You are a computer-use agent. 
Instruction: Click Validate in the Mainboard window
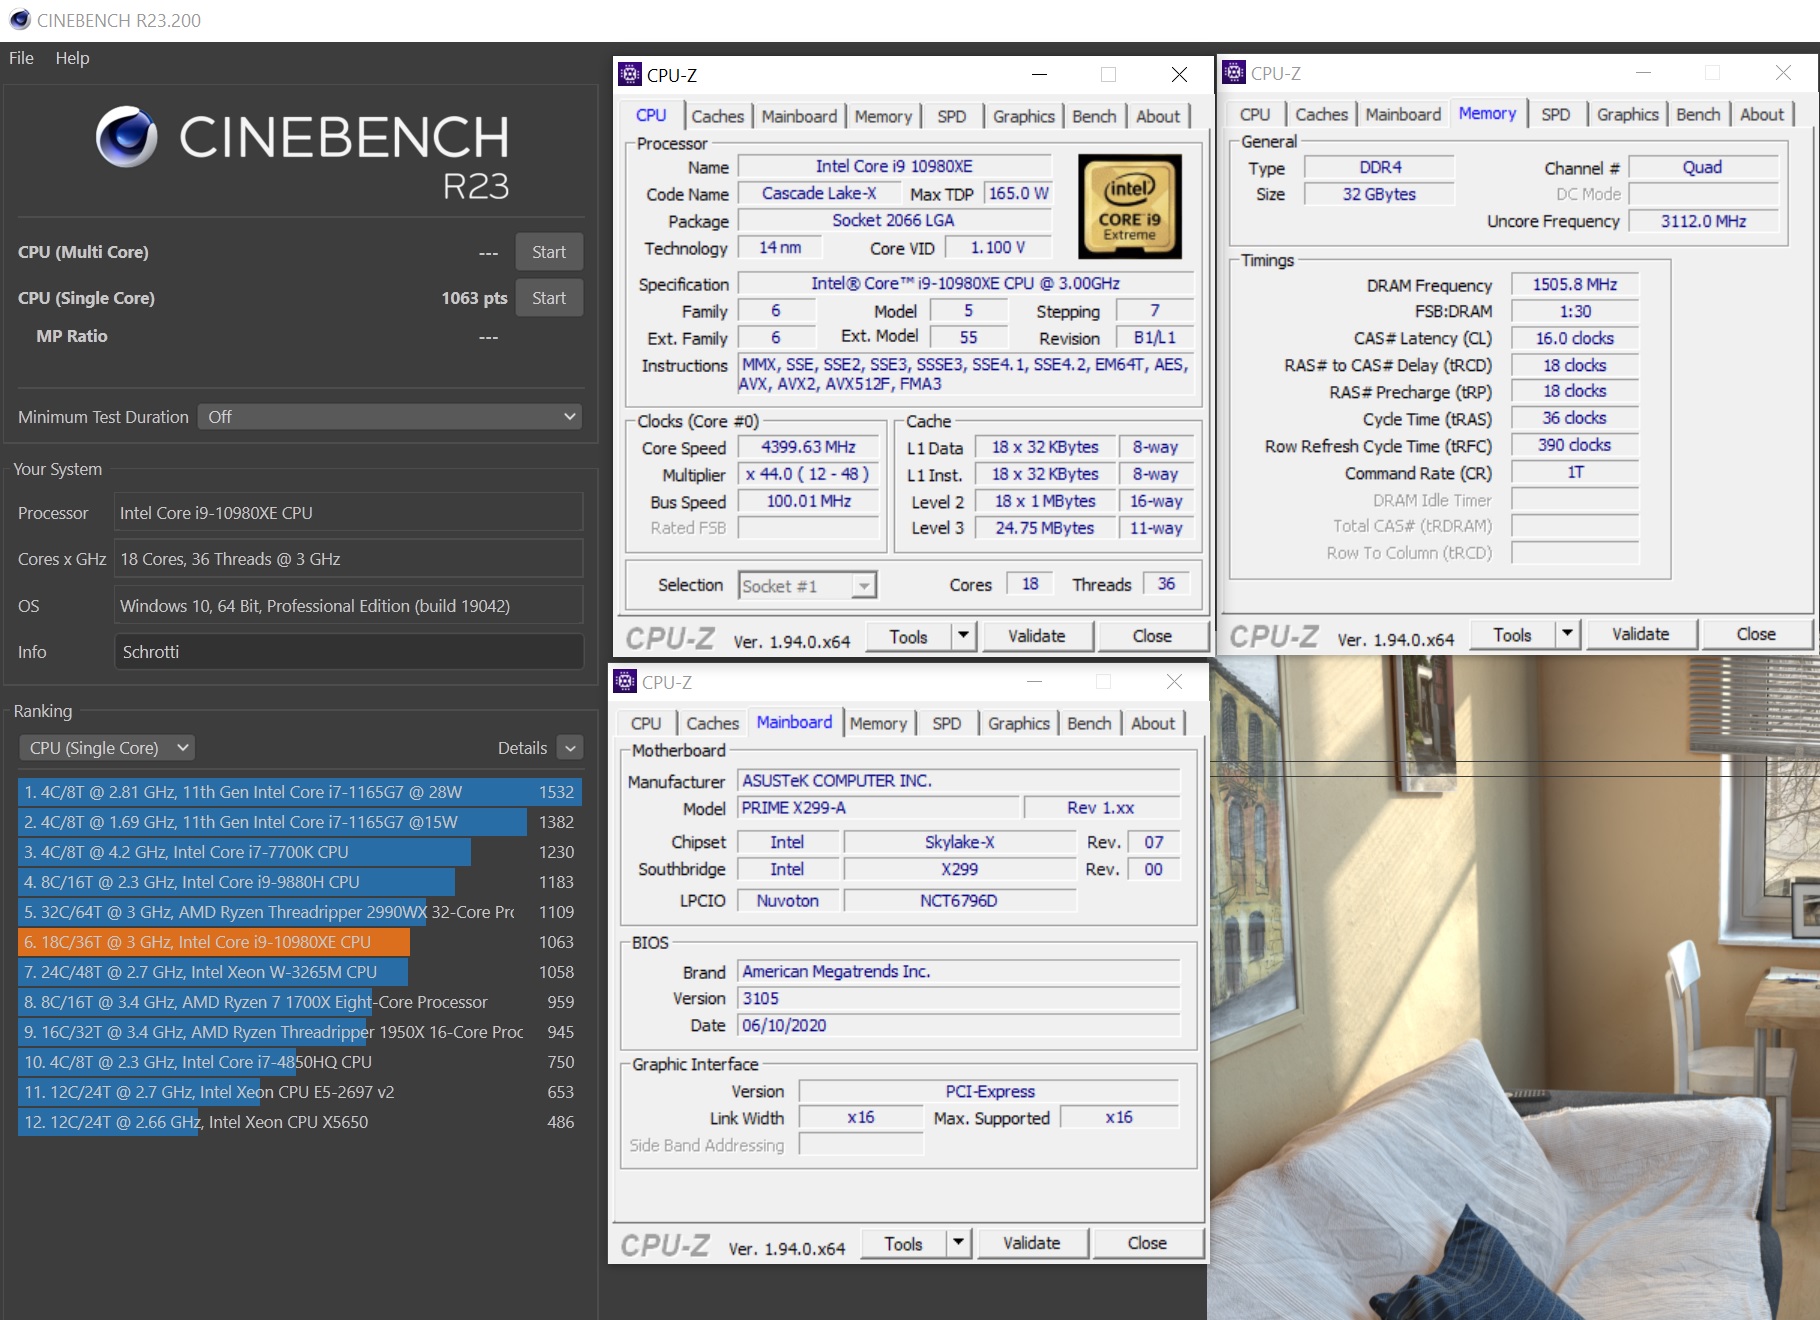click(x=1031, y=1243)
